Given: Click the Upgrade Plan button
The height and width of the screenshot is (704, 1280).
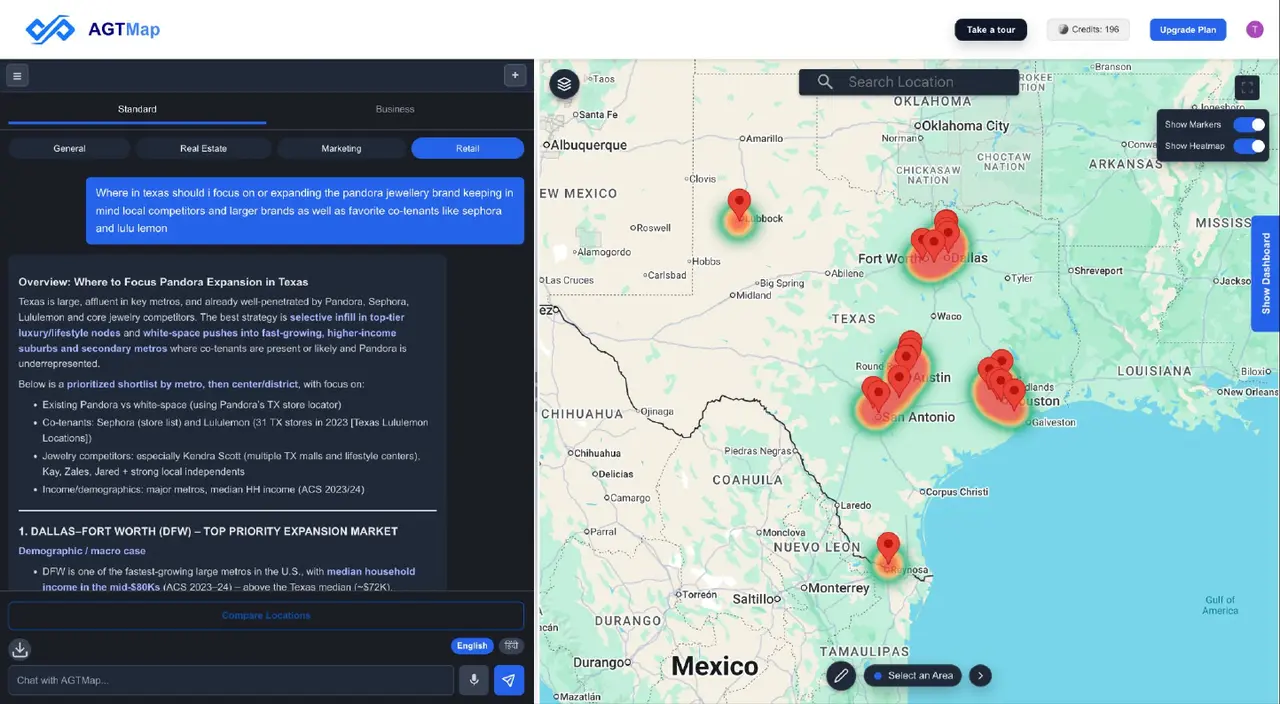Looking at the screenshot, I should tap(1188, 30).
